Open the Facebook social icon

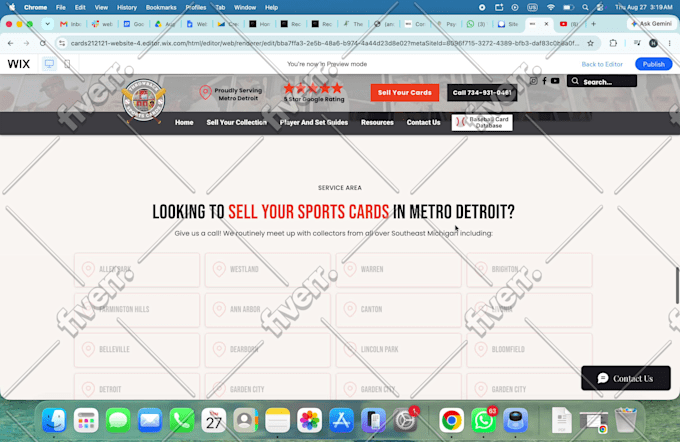[x=544, y=81]
